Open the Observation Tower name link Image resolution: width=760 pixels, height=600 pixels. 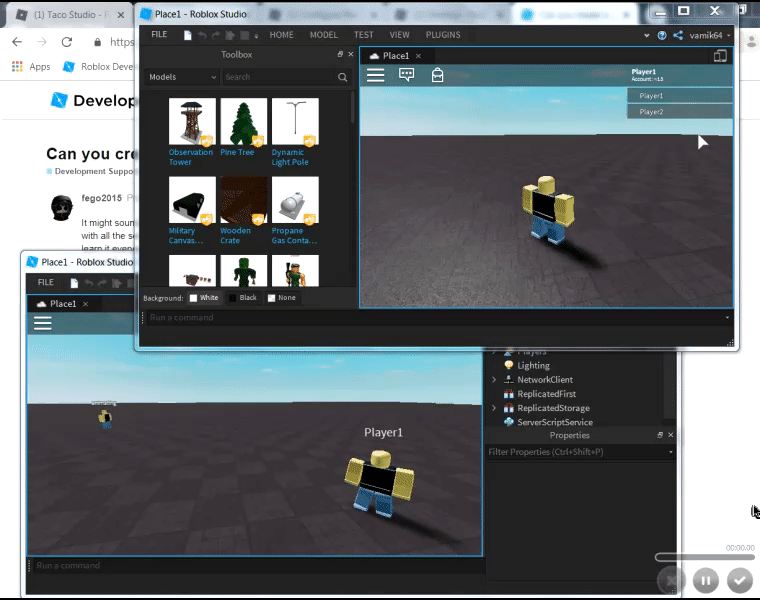[x=190, y=157]
